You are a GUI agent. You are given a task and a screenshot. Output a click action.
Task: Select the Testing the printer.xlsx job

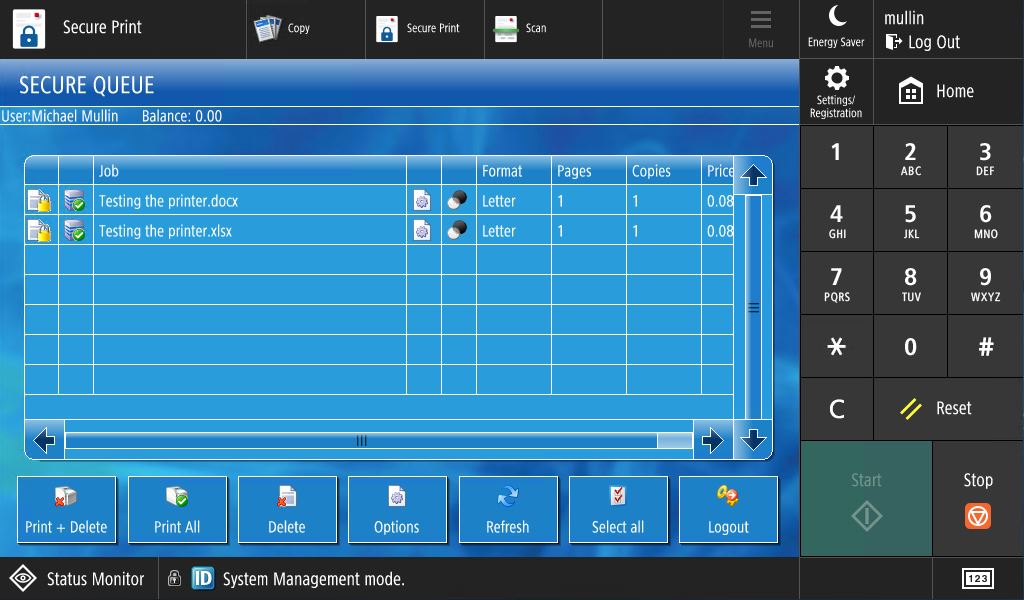point(165,231)
